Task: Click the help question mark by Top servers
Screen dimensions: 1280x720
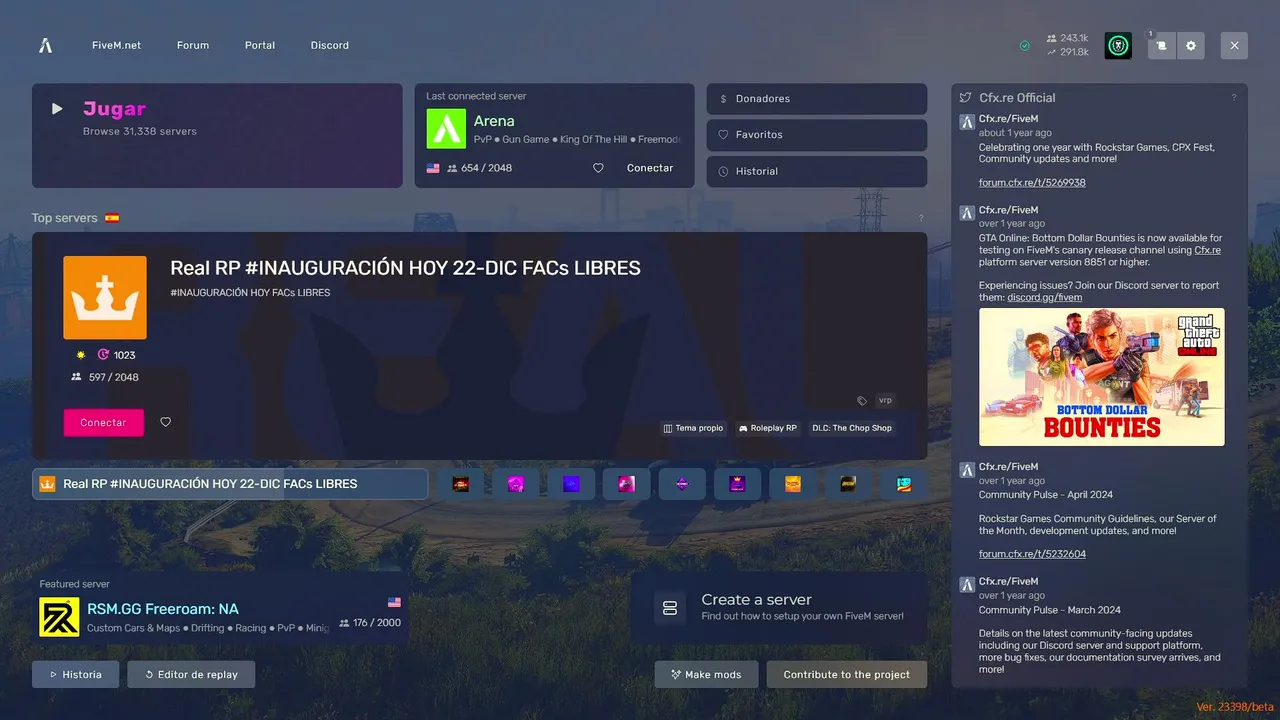Action: (921, 218)
